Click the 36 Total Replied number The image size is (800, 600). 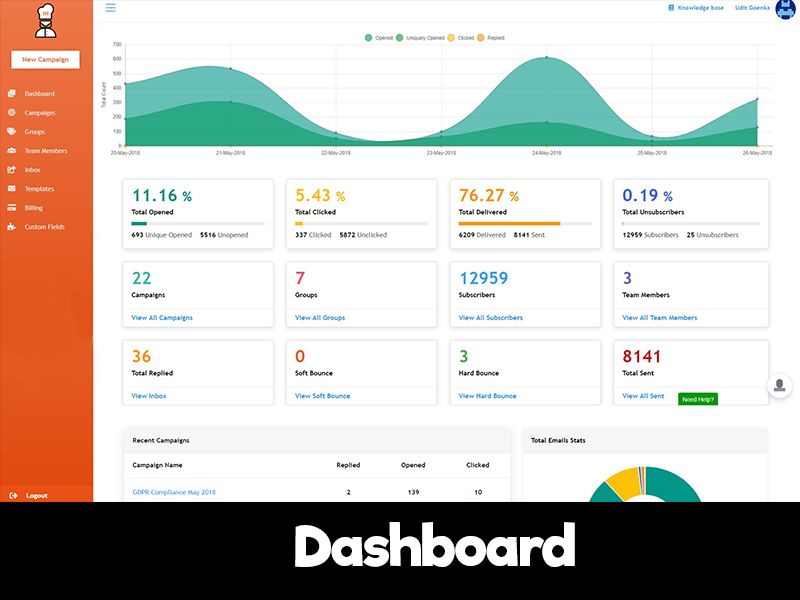click(x=141, y=356)
